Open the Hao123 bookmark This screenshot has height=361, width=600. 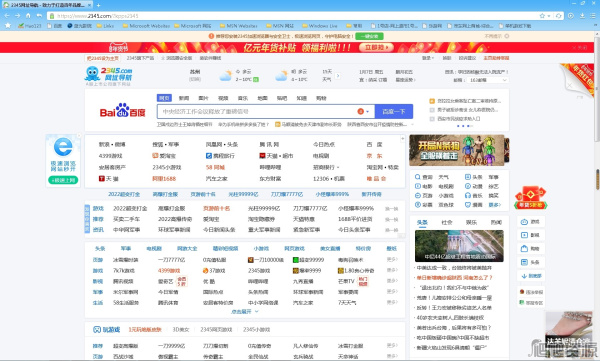pos(30,26)
